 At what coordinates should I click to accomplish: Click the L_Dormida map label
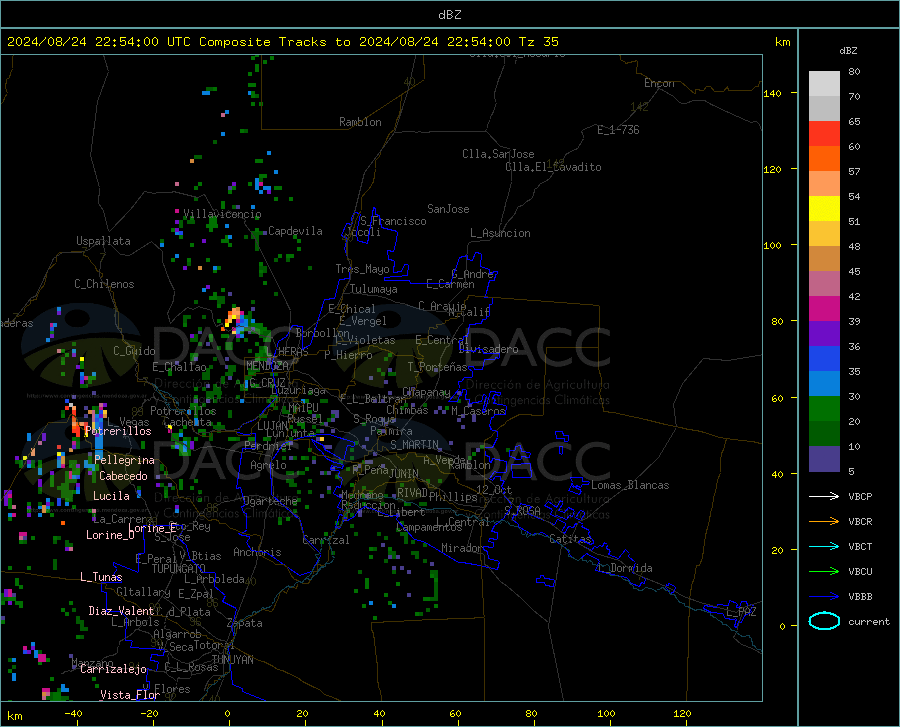(625, 568)
